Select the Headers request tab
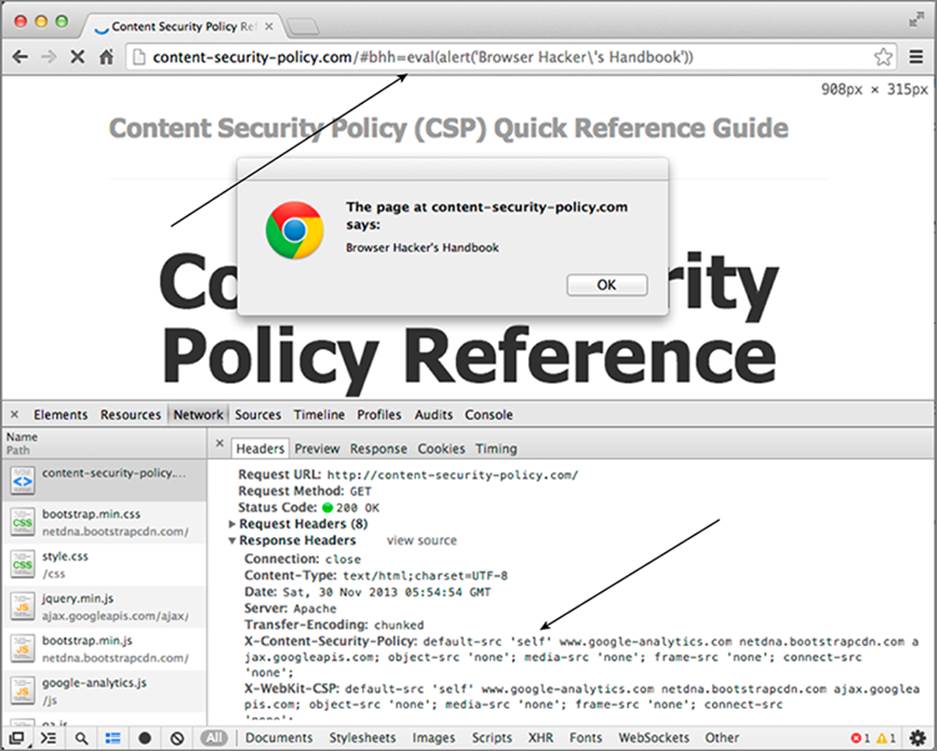 tap(260, 449)
